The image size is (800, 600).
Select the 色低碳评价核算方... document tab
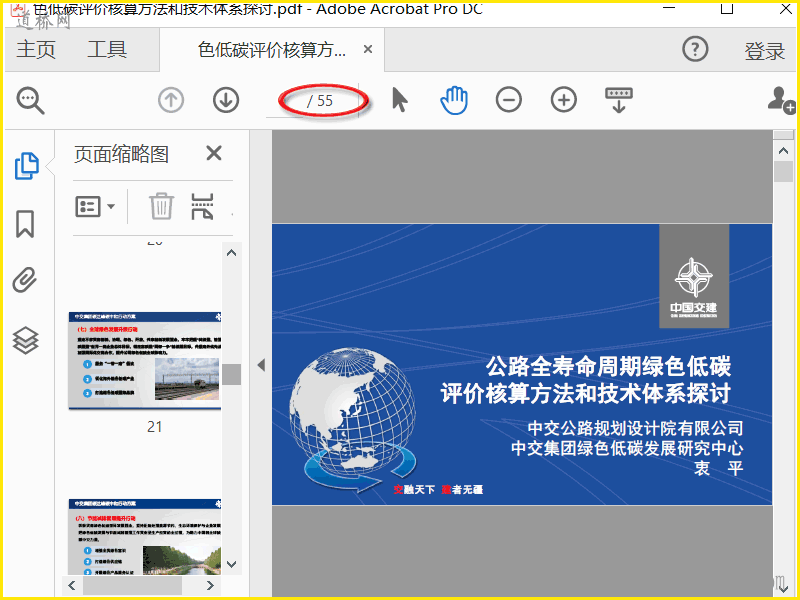point(272,49)
